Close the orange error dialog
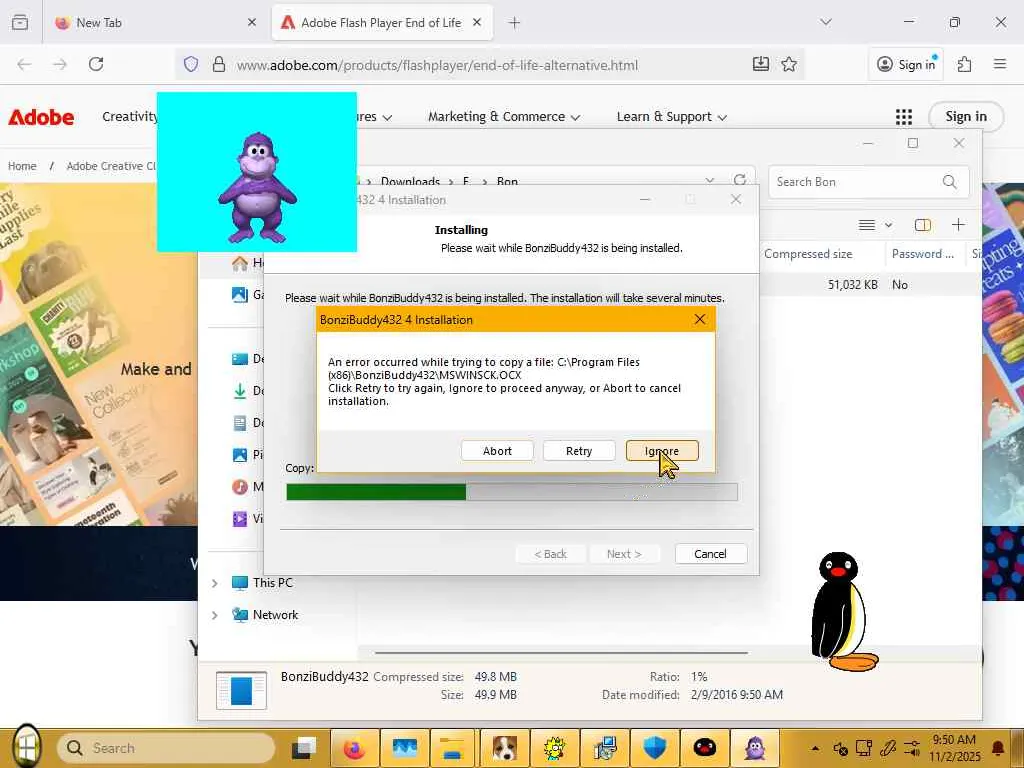 point(699,319)
